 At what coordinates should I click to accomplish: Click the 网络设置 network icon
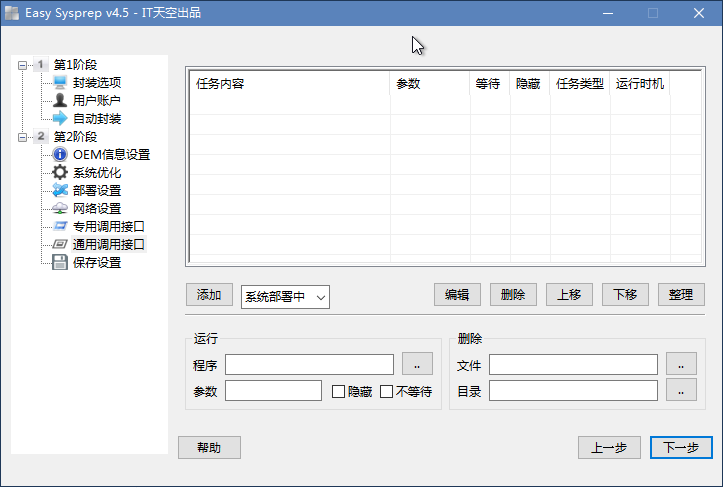[x=60, y=209]
